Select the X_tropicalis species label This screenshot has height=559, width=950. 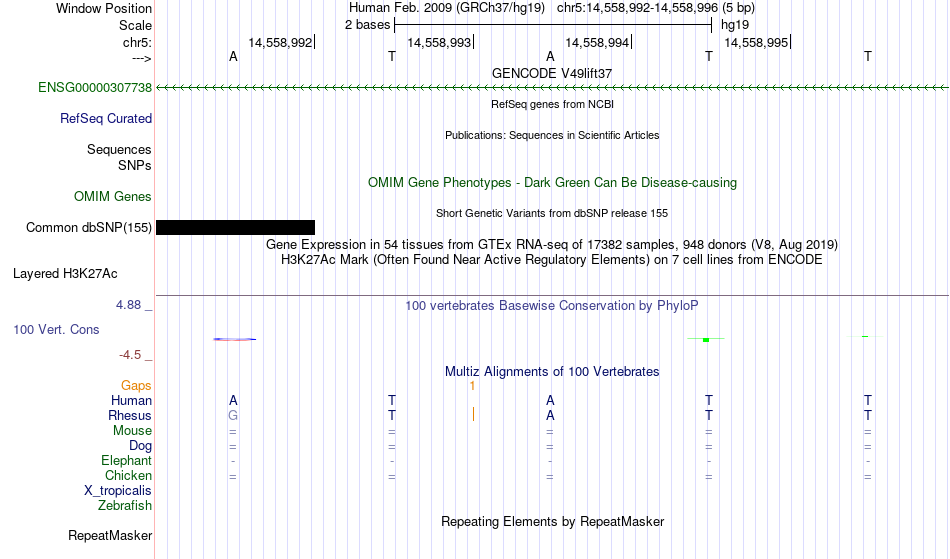118,491
